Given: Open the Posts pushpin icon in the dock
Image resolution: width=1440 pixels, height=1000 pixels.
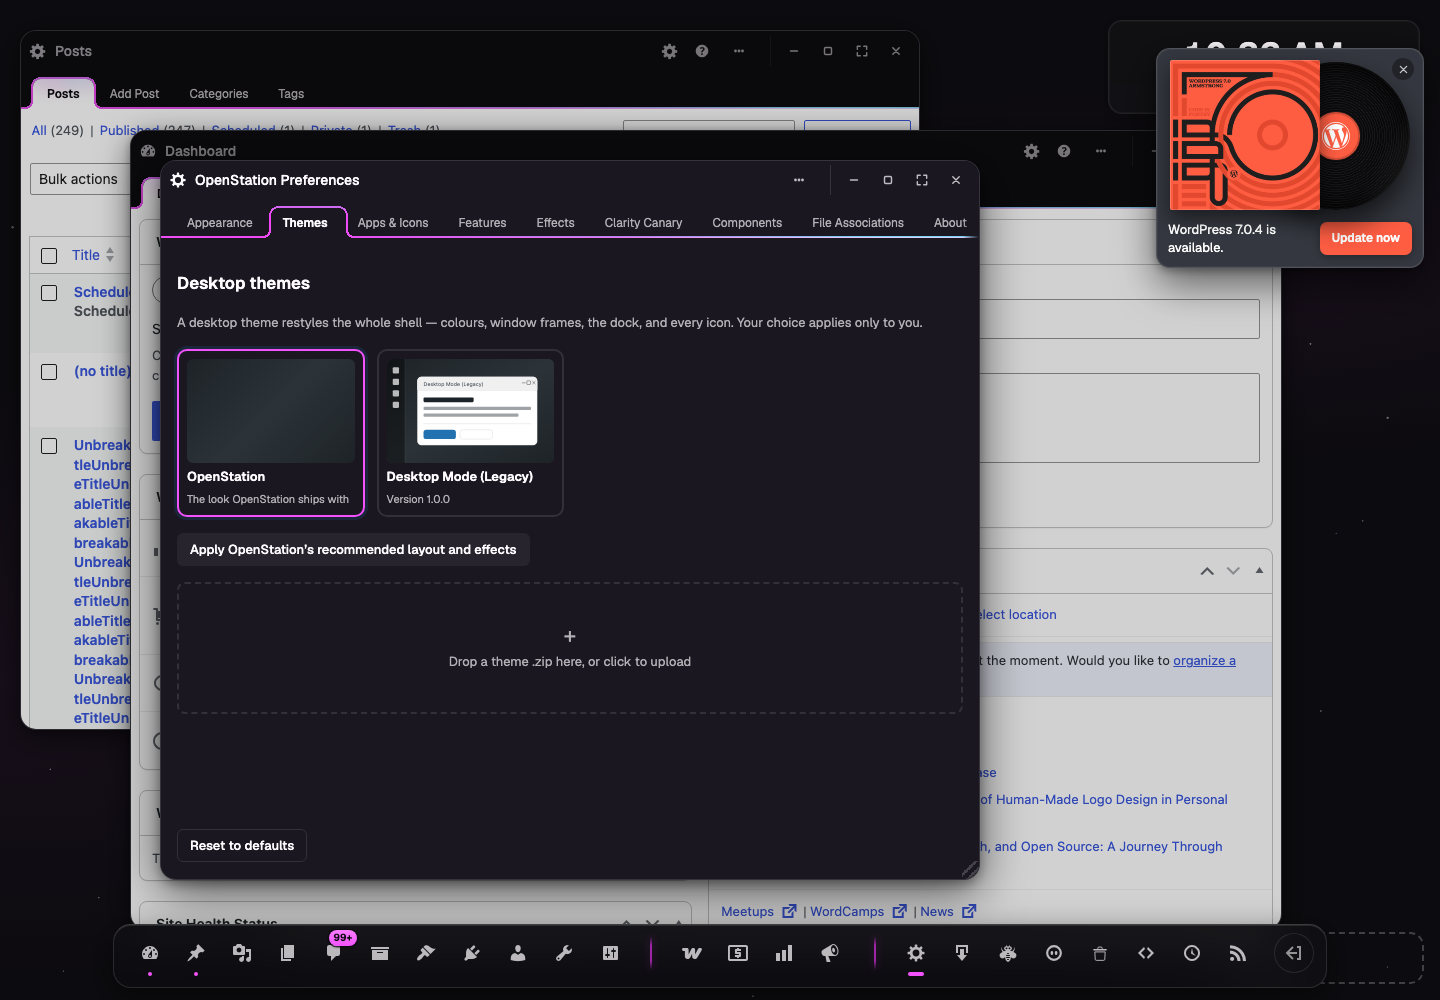Looking at the screenshot, I should pos(196,953).
